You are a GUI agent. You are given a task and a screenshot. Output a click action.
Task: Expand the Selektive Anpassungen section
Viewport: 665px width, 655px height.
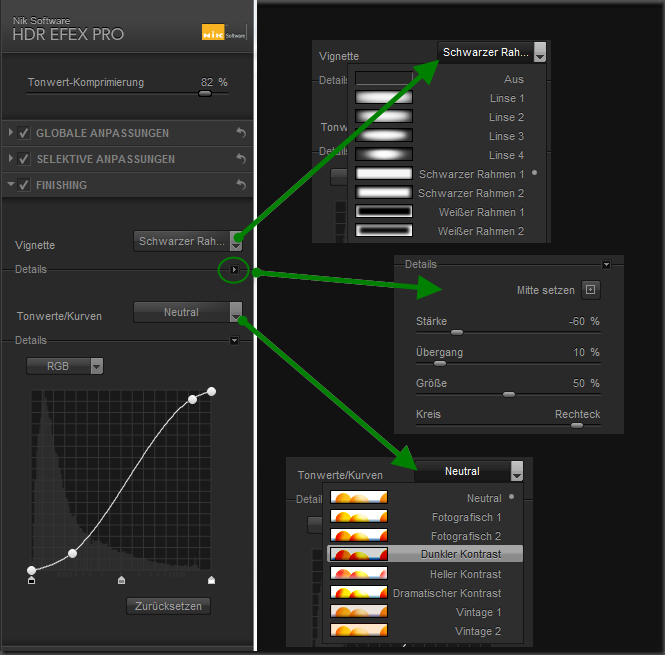point(11,158)
